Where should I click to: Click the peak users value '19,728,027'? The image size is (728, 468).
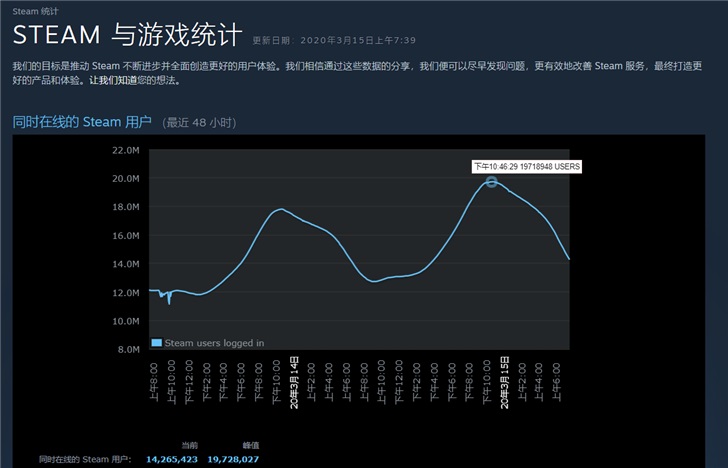coord(233,460)
